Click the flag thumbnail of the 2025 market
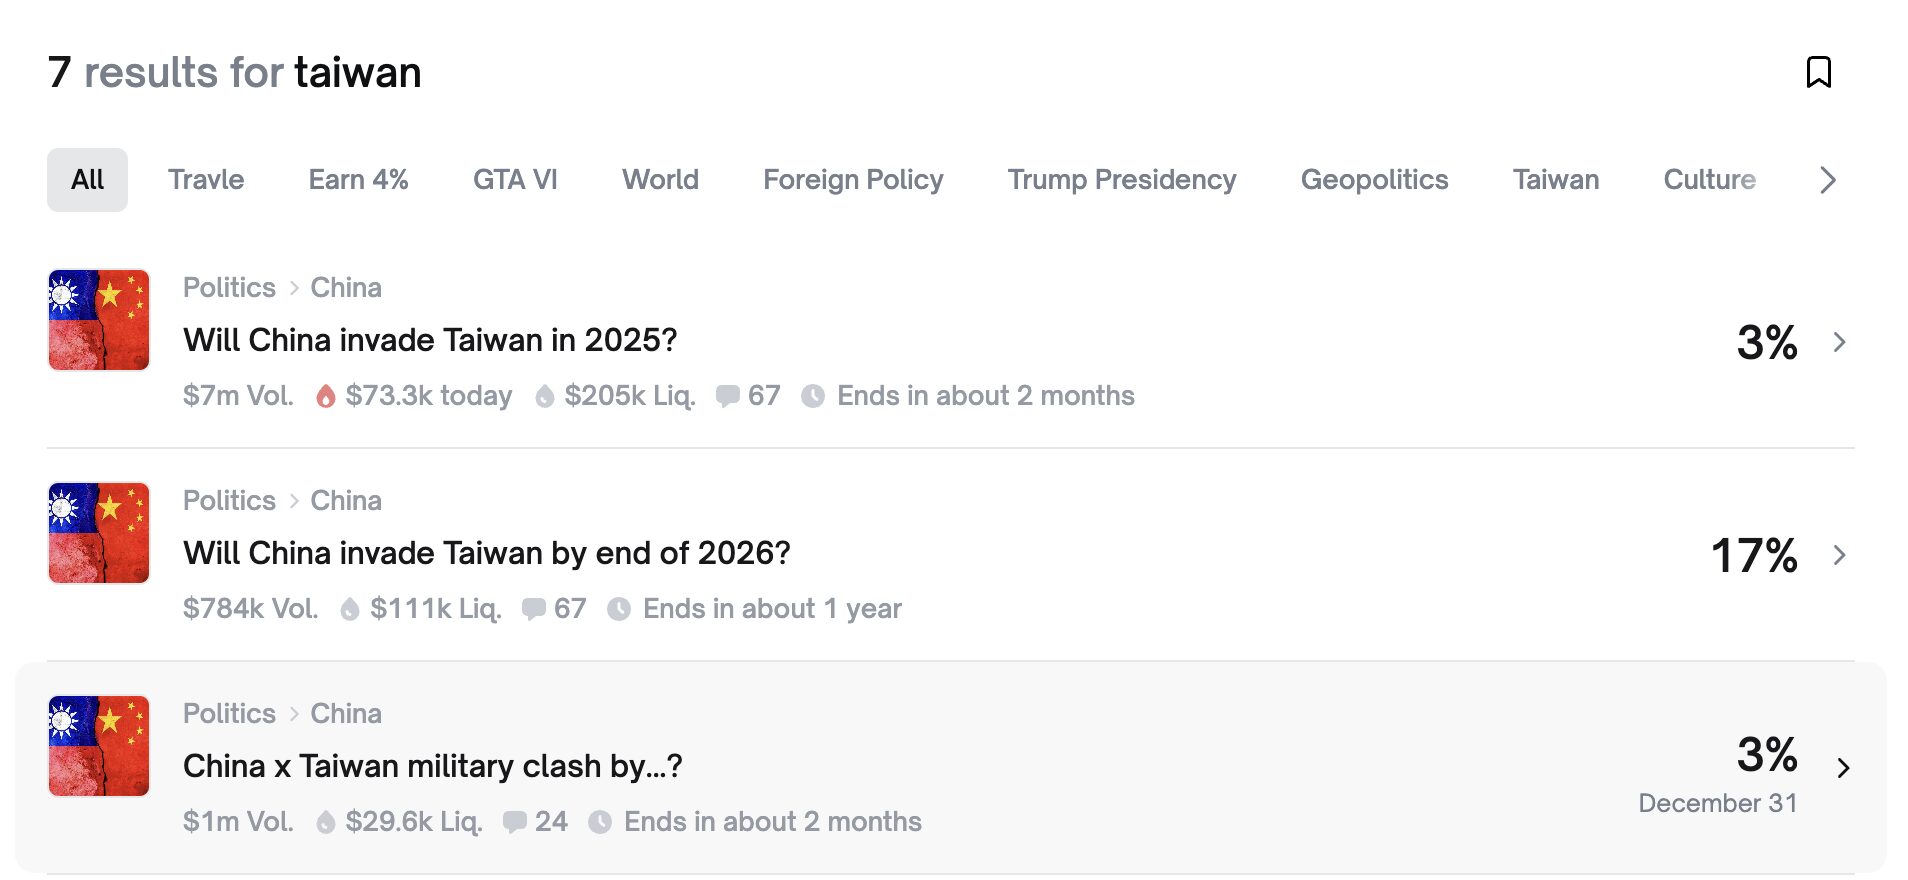This screenshot has width=1908, height=880. (x=97, y=320)
